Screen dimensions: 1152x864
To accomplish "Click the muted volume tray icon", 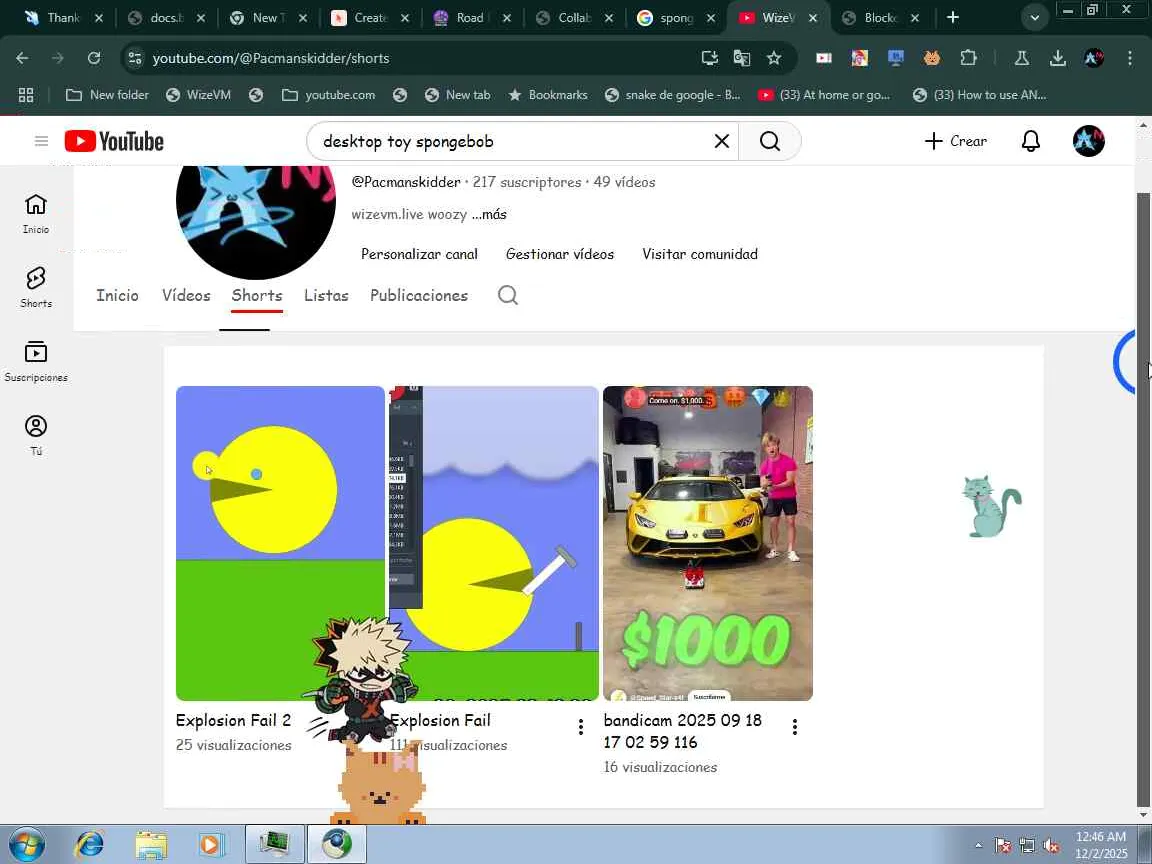I will coord(1051,846).
